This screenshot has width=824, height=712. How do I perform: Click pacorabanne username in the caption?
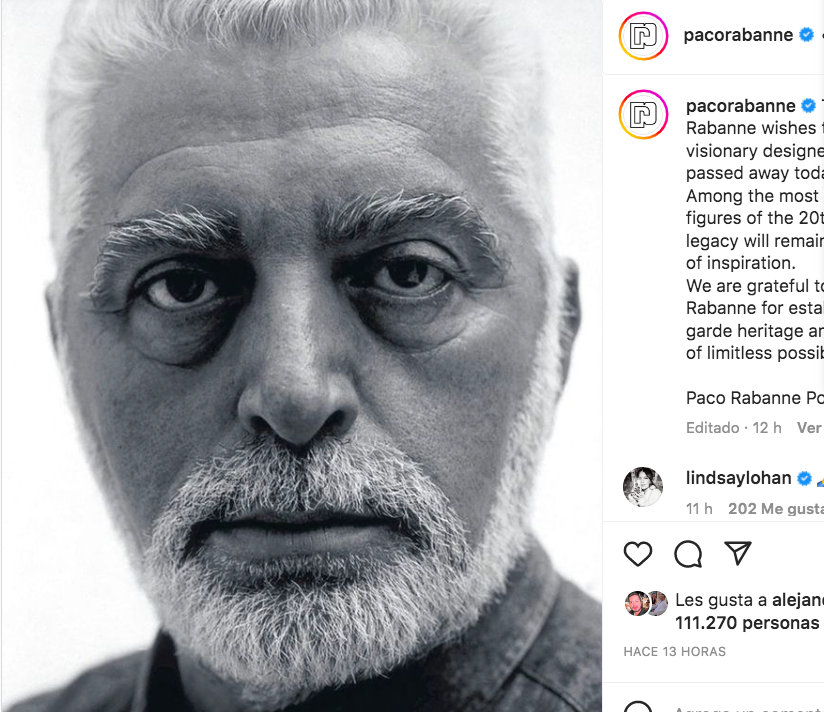pos(740,106)
